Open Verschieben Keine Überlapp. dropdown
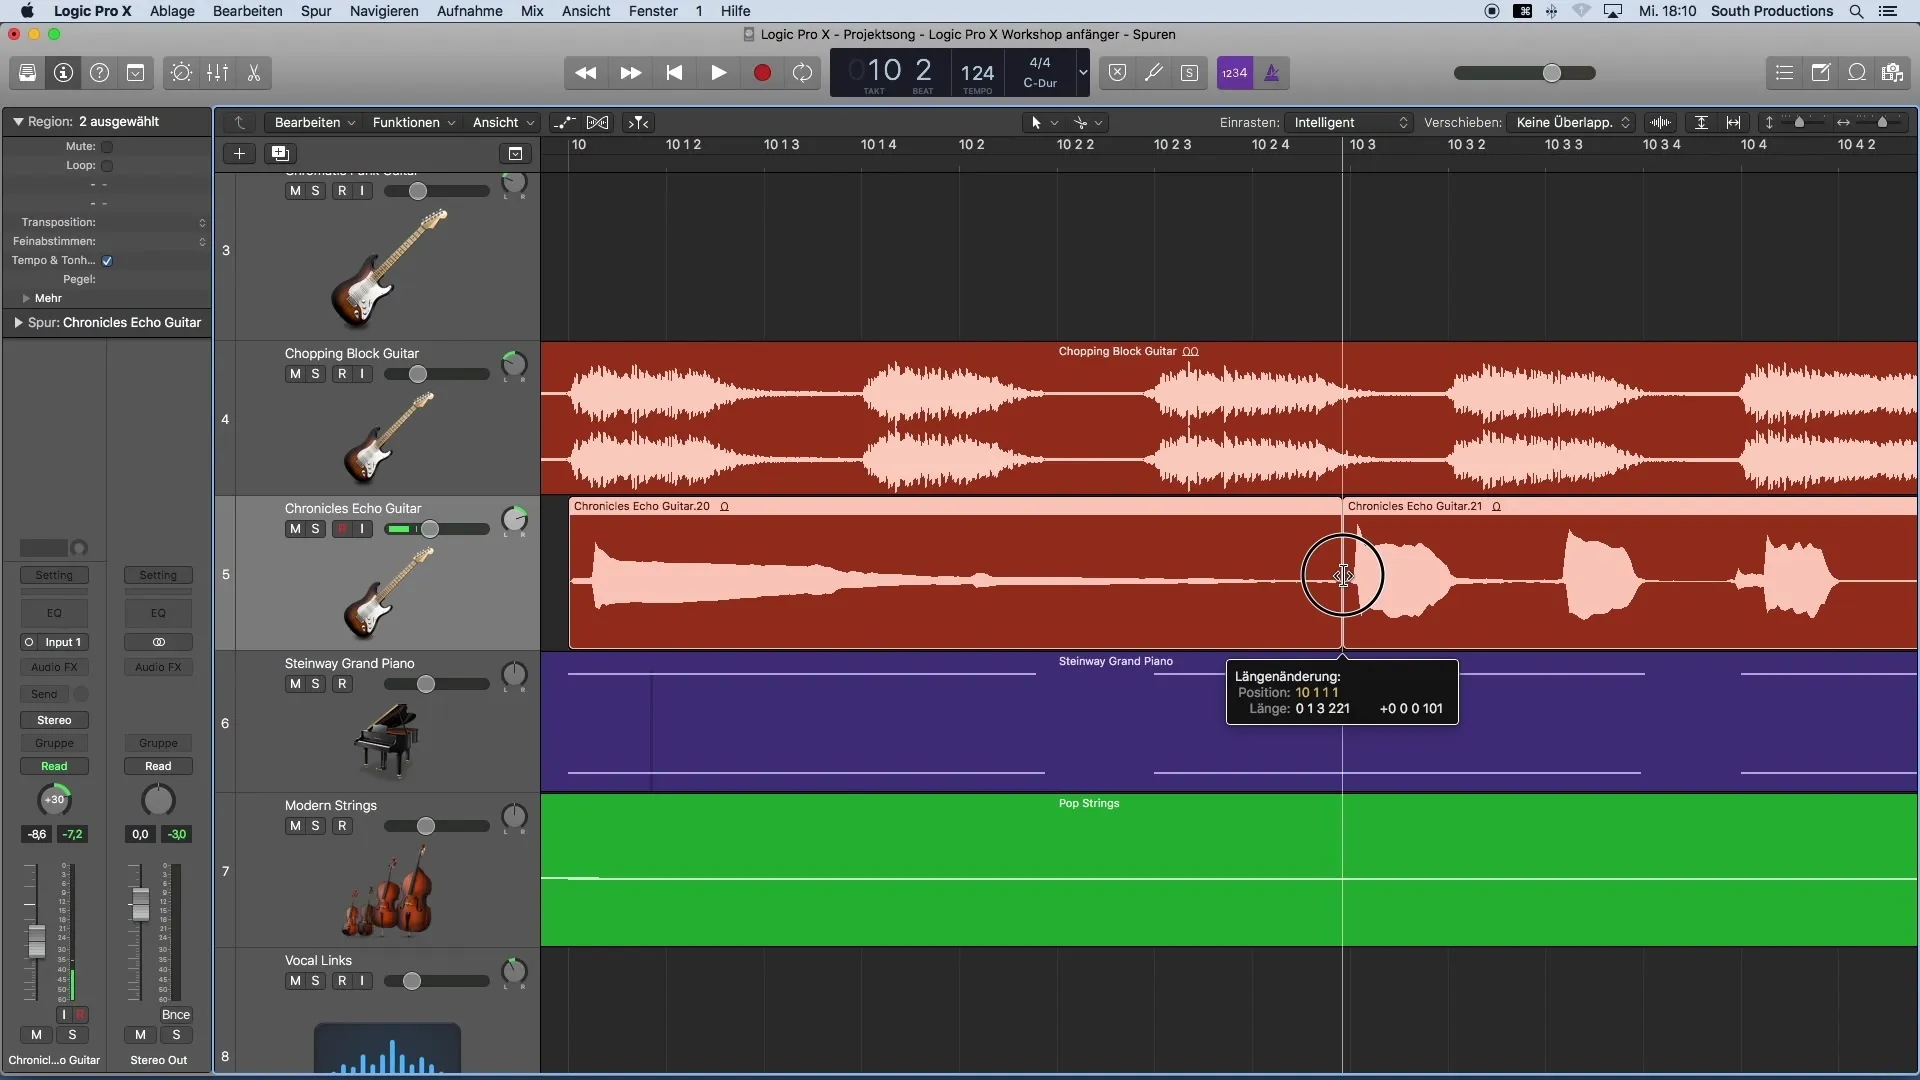Viewport: 1920px width, 1080px height. click(1573, 122)
